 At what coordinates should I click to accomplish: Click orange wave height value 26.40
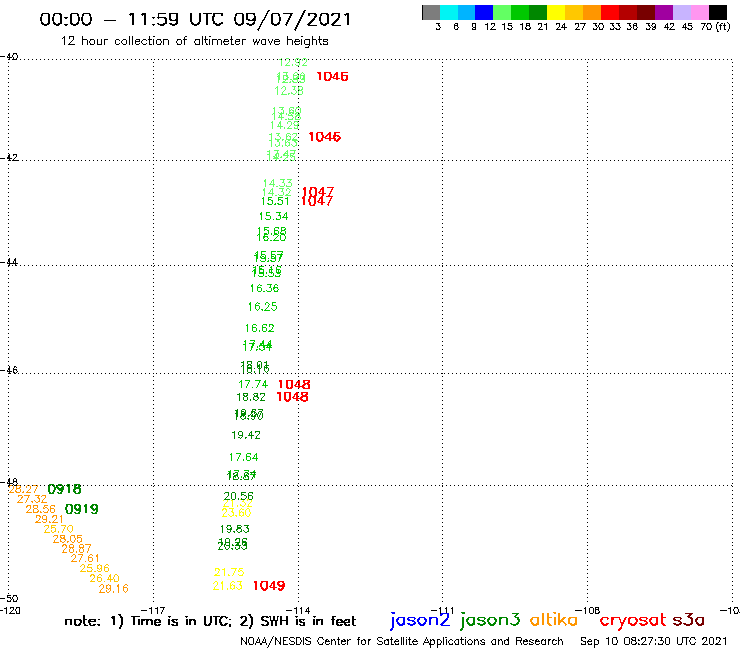(104, 578)
